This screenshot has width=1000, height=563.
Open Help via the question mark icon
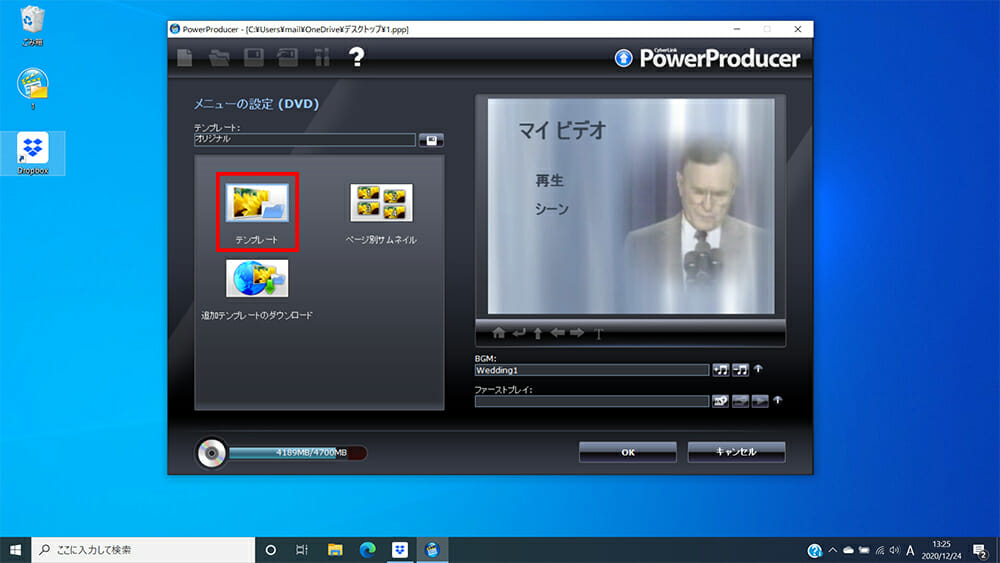(357, 57)
